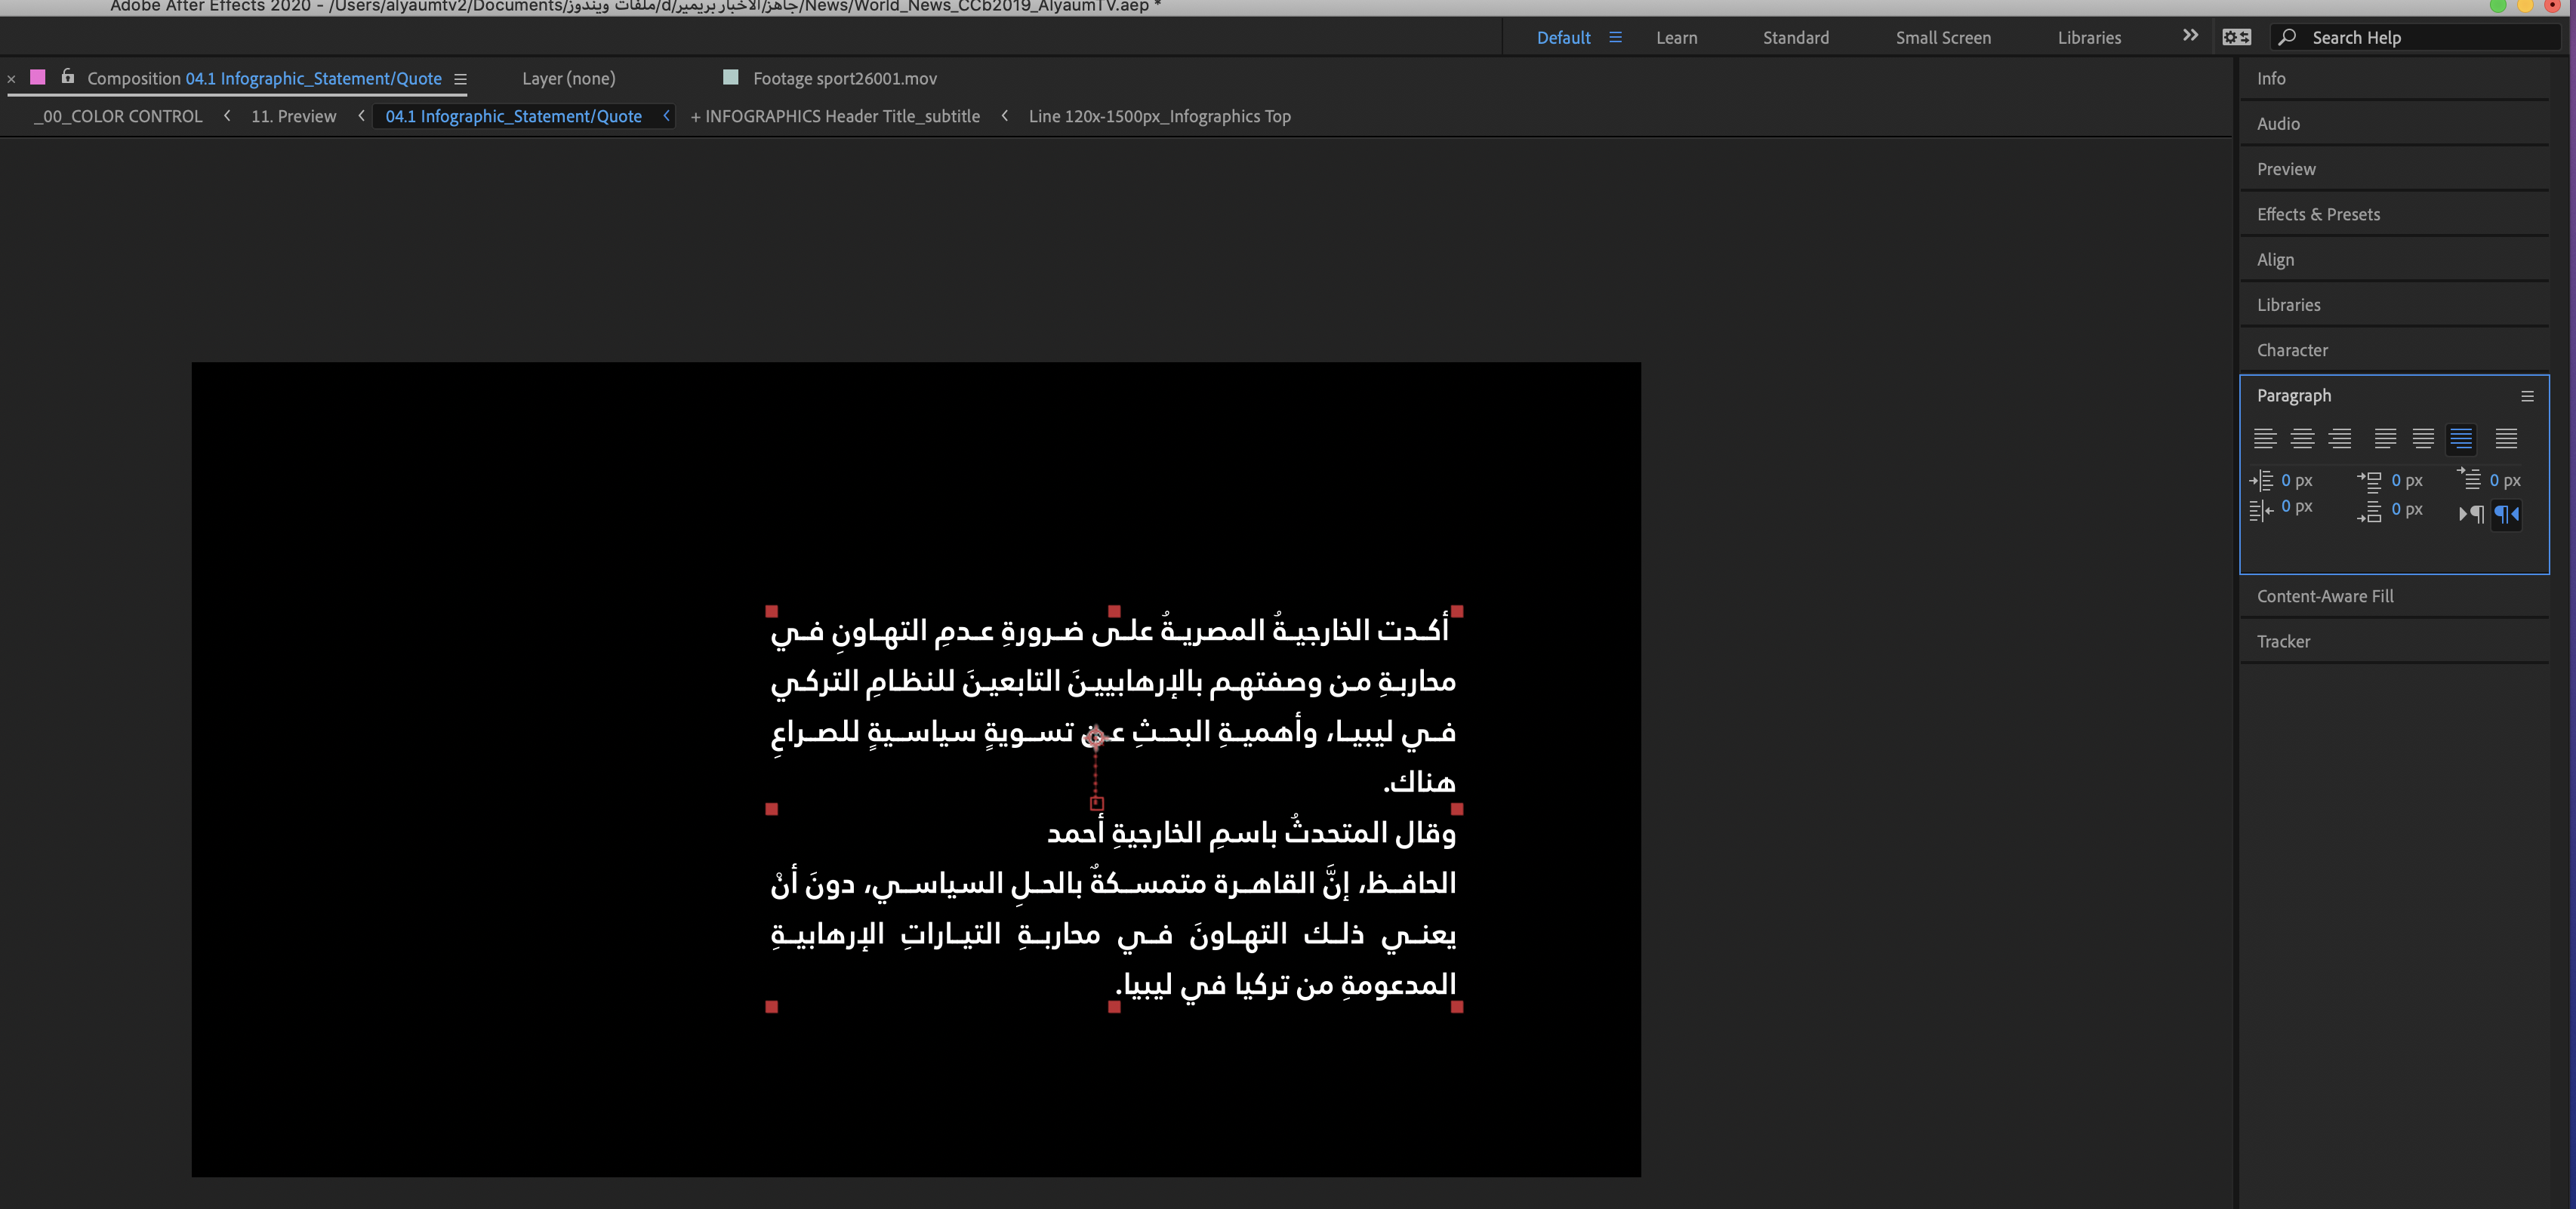Open the workspace settings gear icon

pos(2237,37)
